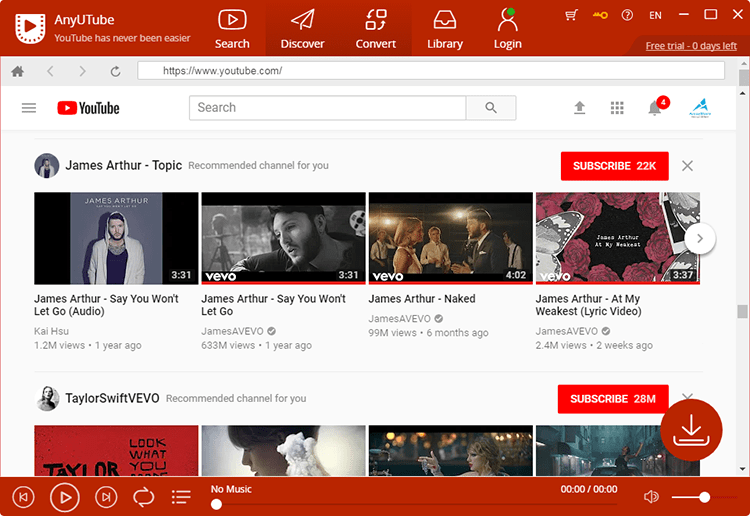Click the shopping cart icon
Viewport: 750px width, 516px height.
[571, 15]
